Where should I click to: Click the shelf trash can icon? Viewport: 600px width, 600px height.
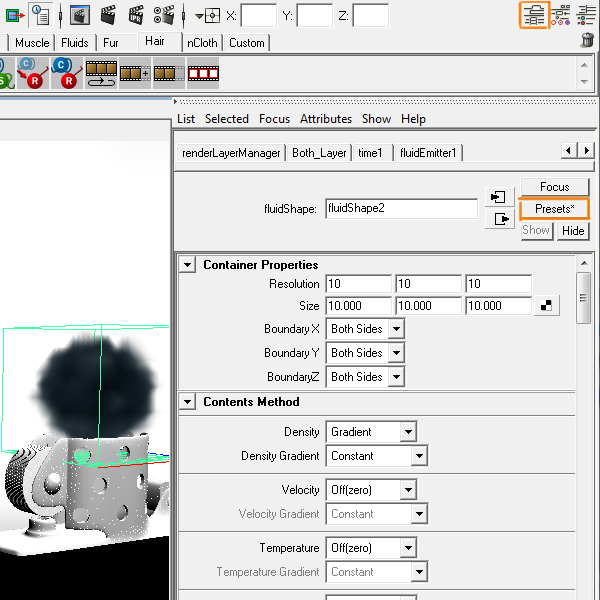587,40
